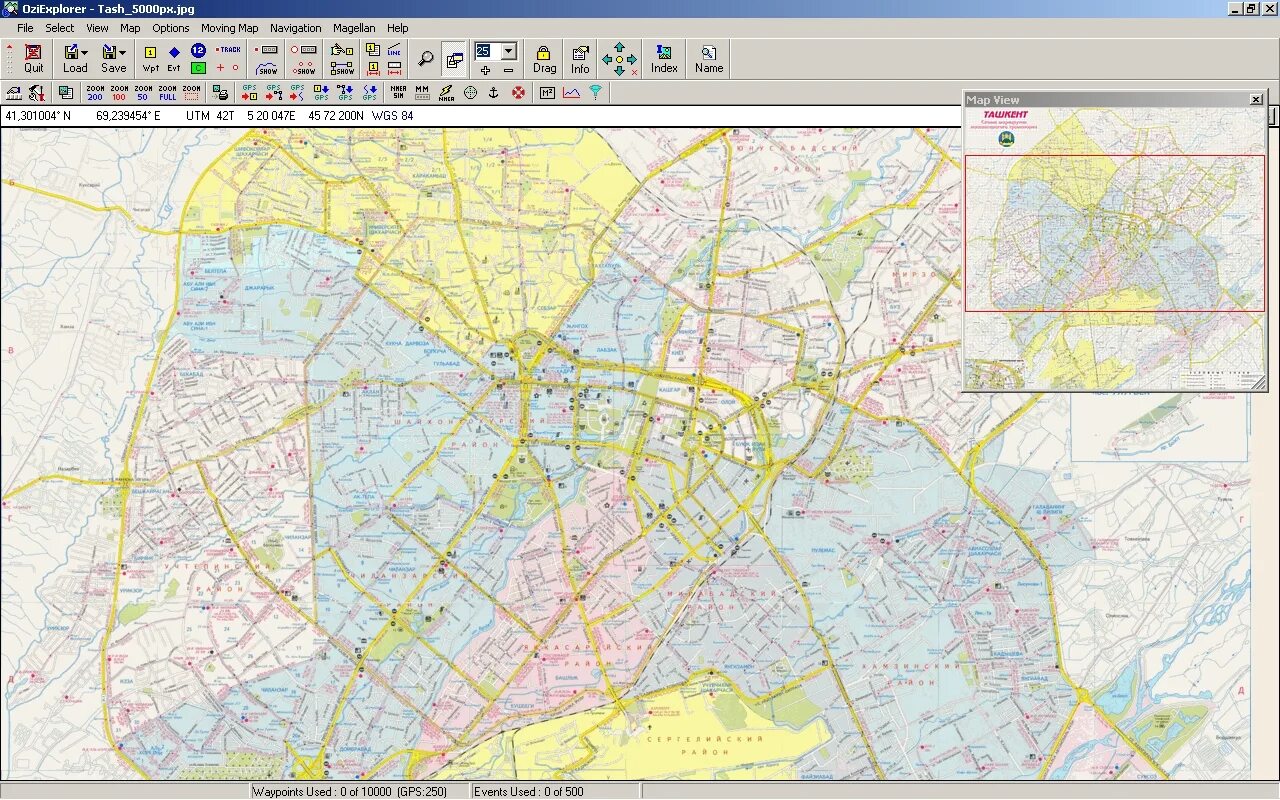Open the Select menu

click(x=60, y=28)
